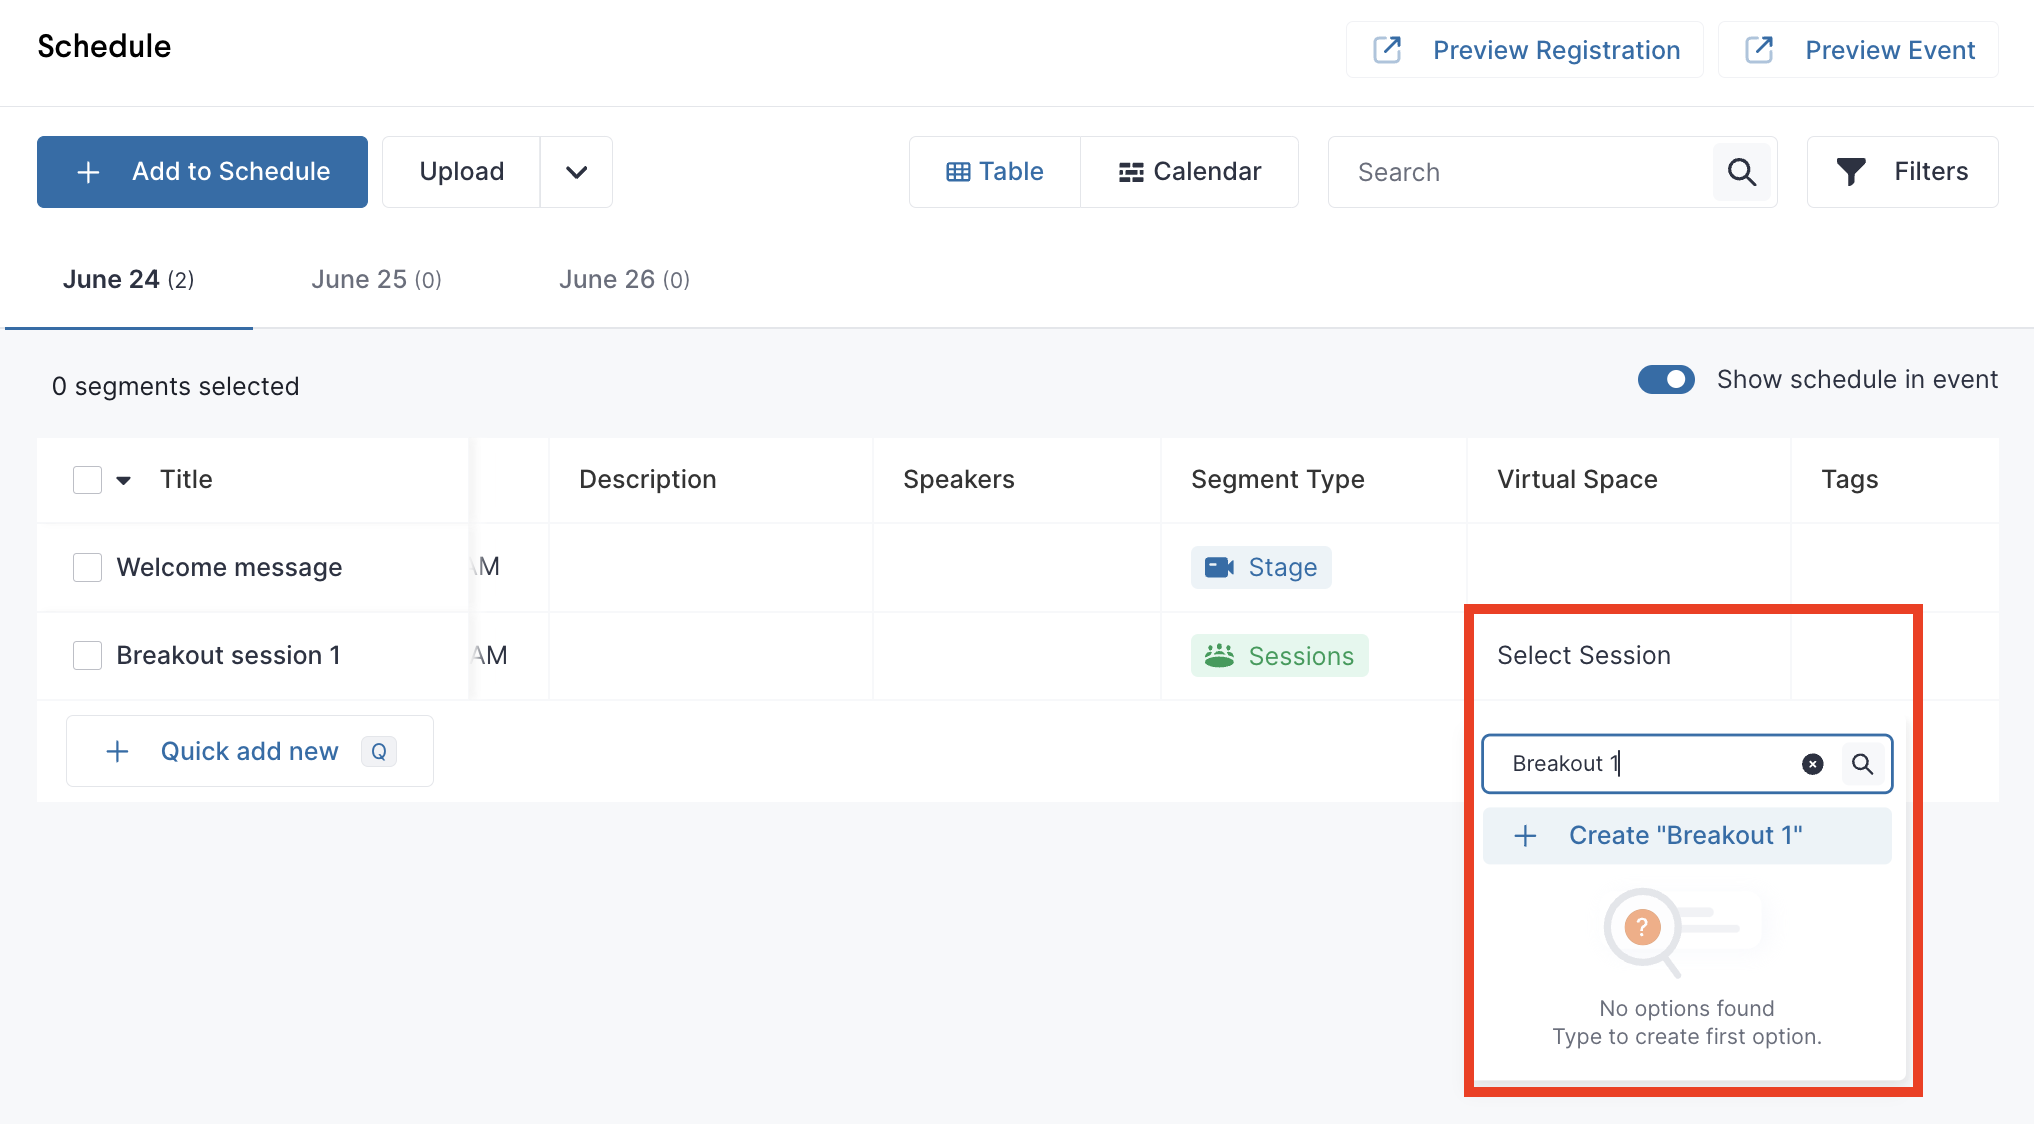Click the 0 segments selected text

pyautogui.click(x=175, y=387)
